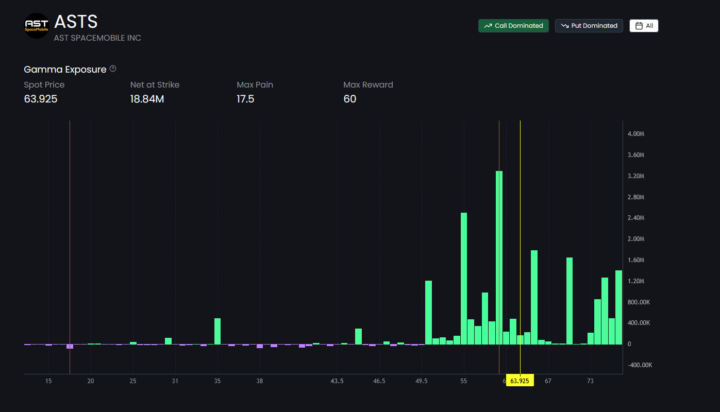Click the AST SpaceMobile logo icon
Screen dimensions: 720x412
(x=36, y=26)
